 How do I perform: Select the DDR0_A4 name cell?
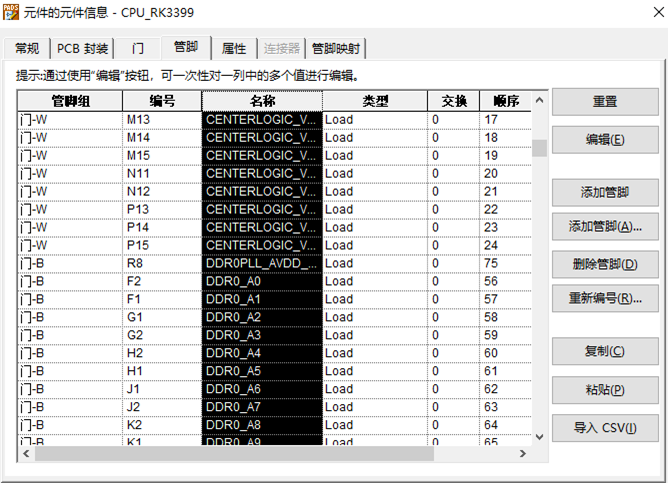pyautogui.click(x=262, y=353)
